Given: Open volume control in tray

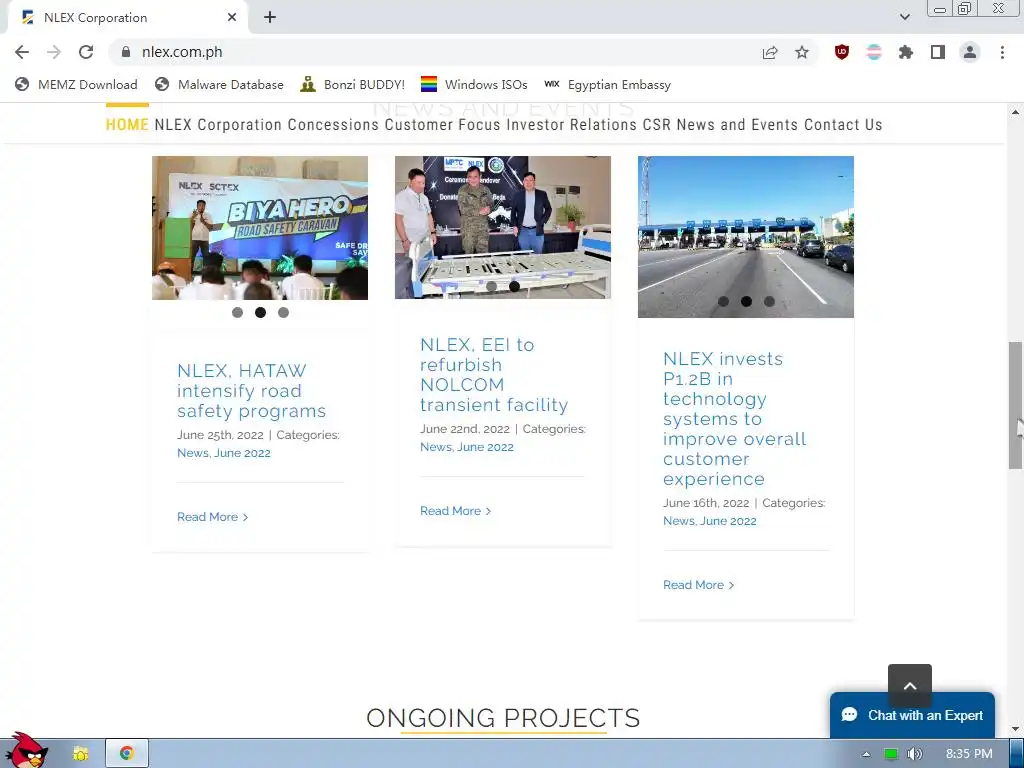Looking at the screenshot, I should click(x=915, y=754).
